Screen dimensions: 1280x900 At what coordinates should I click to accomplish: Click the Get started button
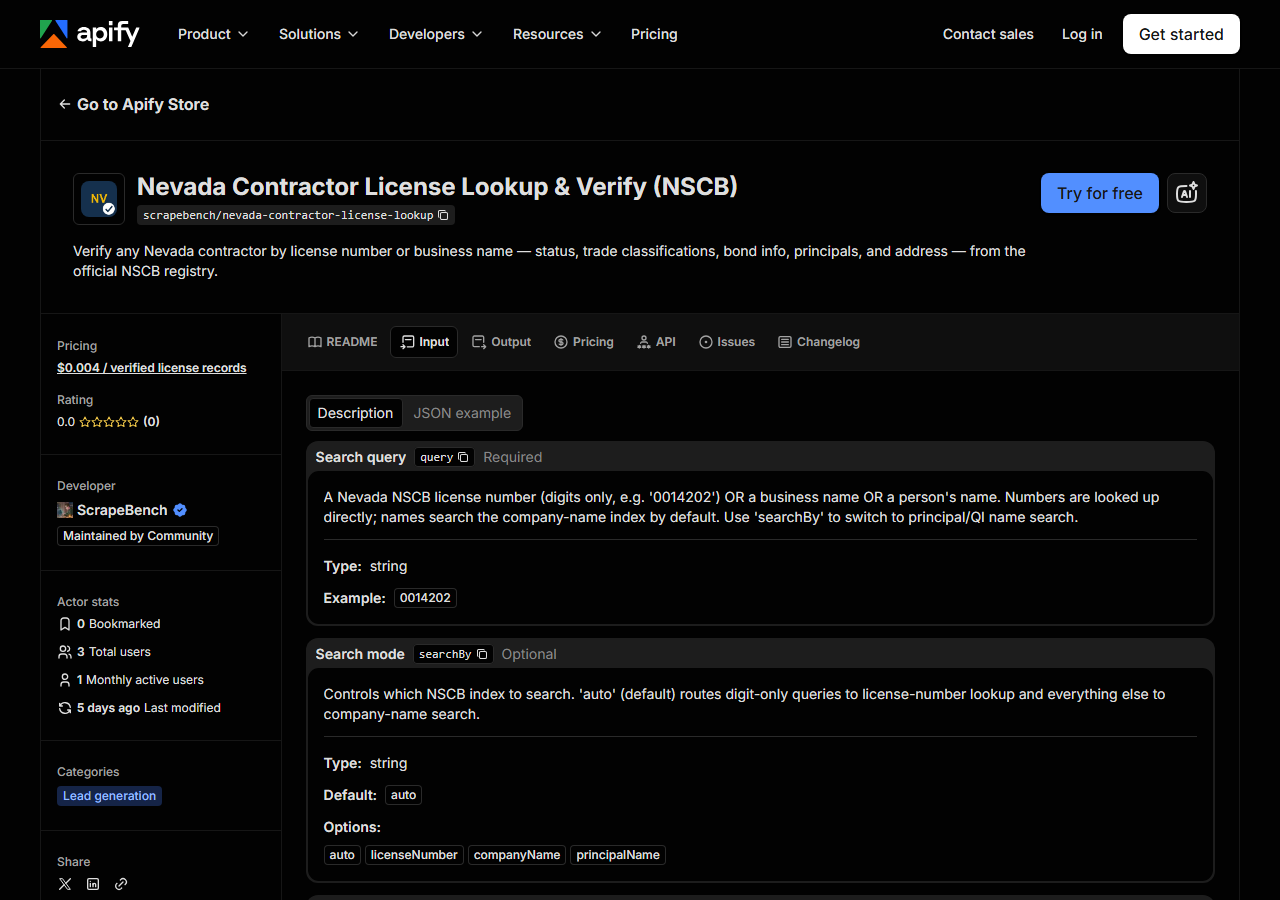tap(1181, 34)
